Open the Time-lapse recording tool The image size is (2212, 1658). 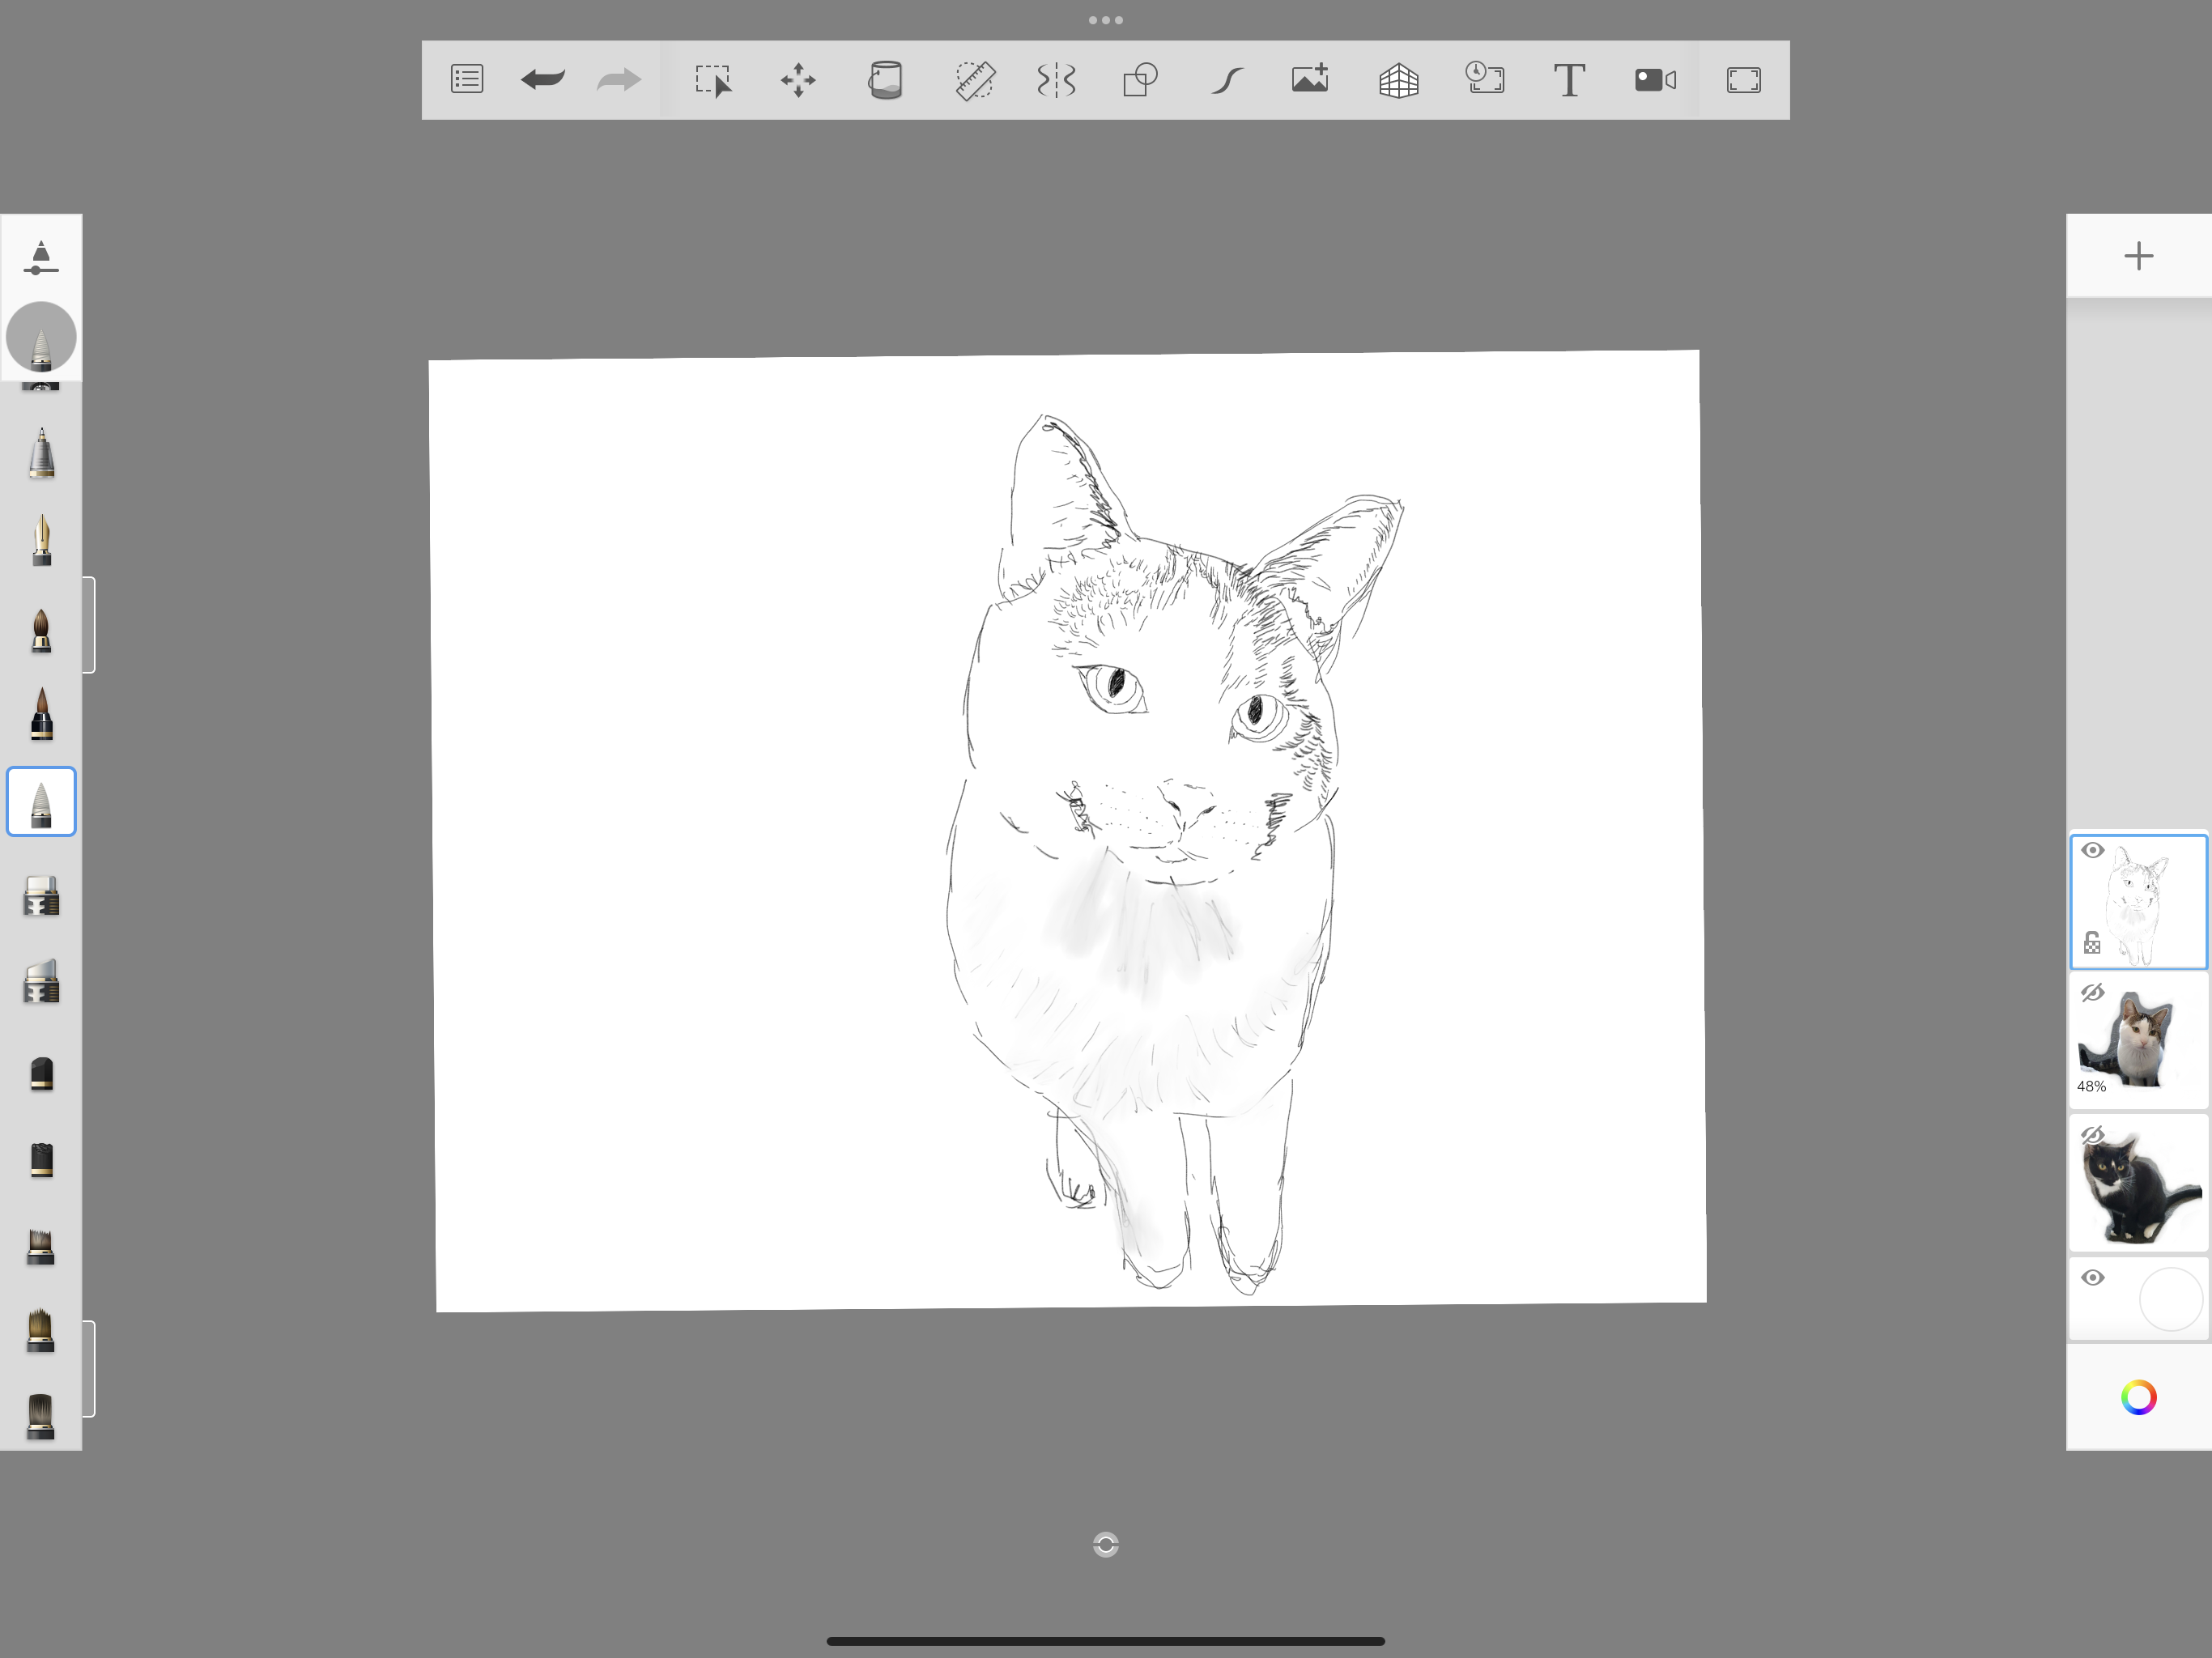click(x=1485, y=78)
